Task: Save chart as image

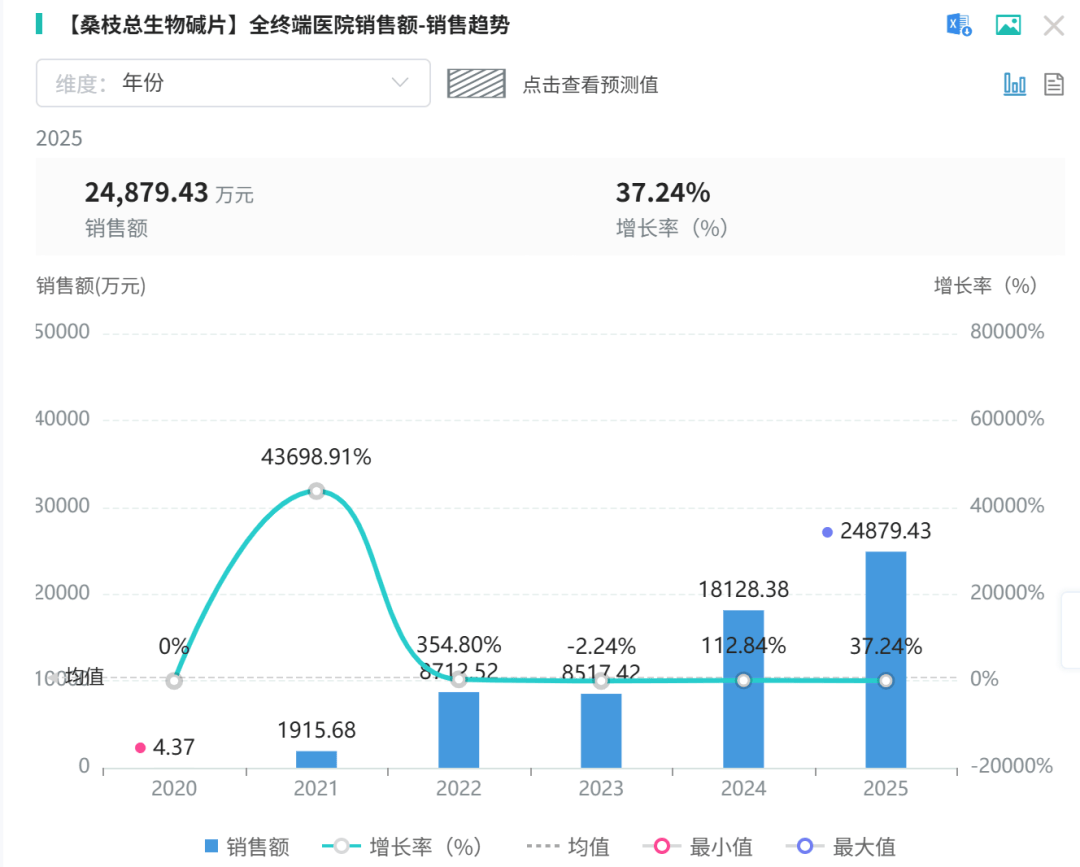Action: click(x=1008, y=26)
